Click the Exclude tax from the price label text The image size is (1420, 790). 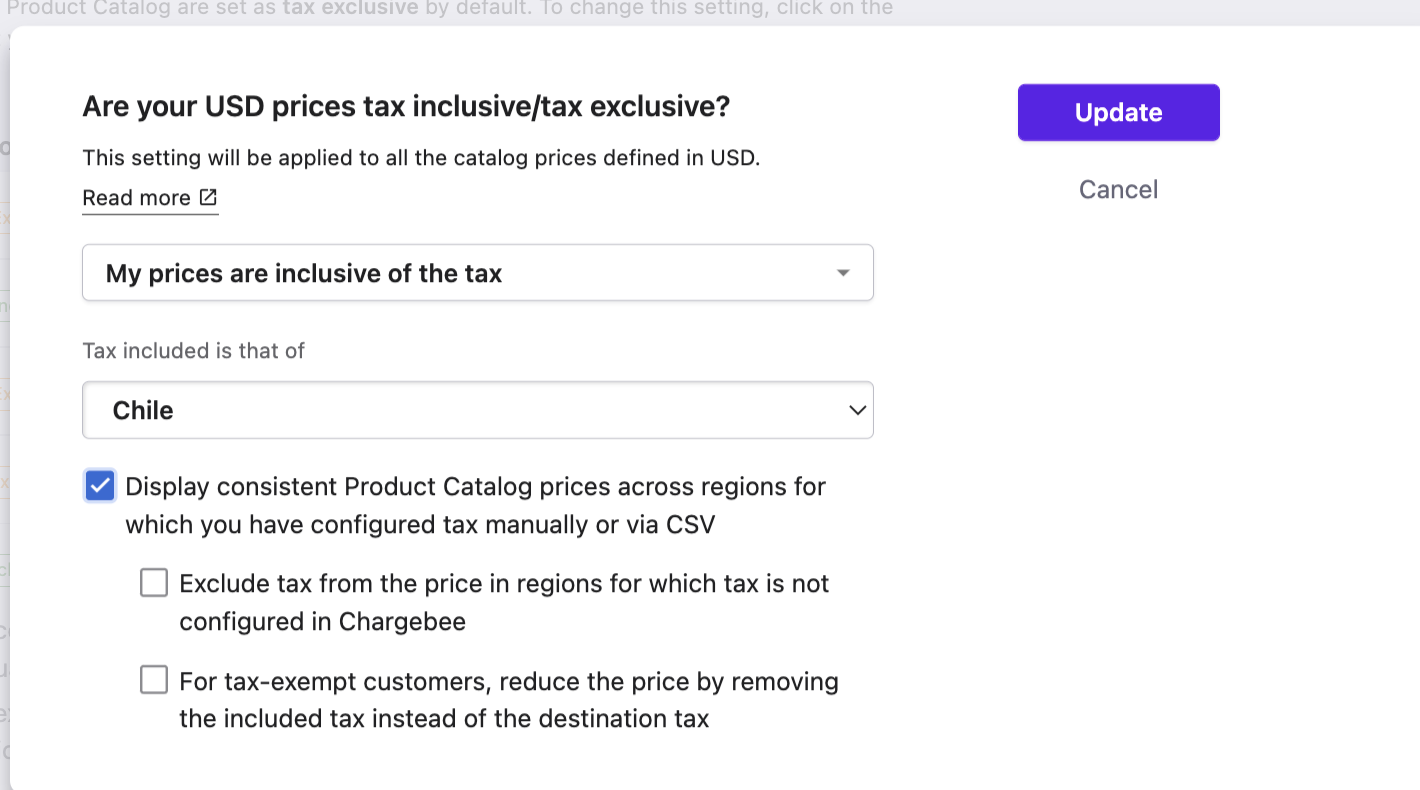(504, 602)
